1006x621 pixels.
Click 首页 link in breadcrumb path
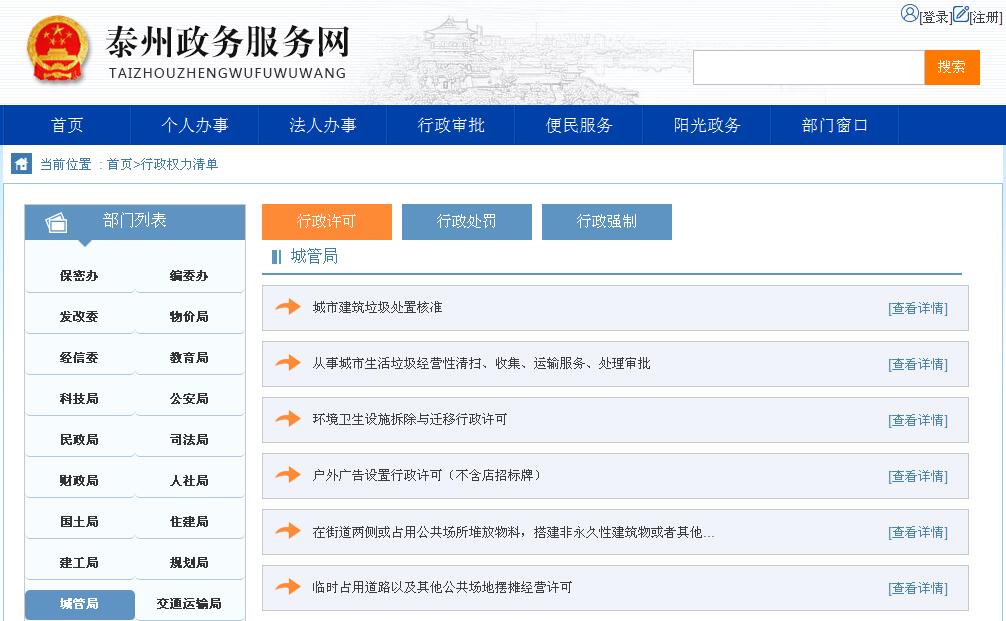[119, 165]
